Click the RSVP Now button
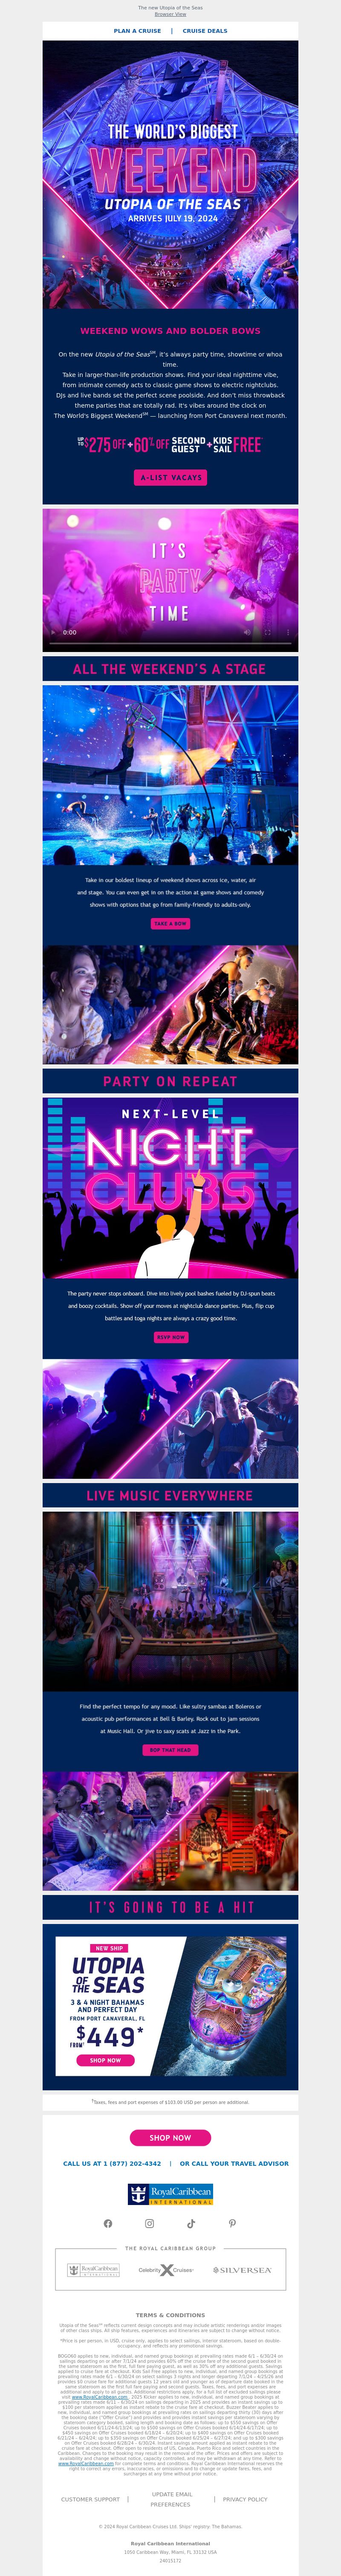Screen dimensions: 341x2576 tap(171, 1337)
